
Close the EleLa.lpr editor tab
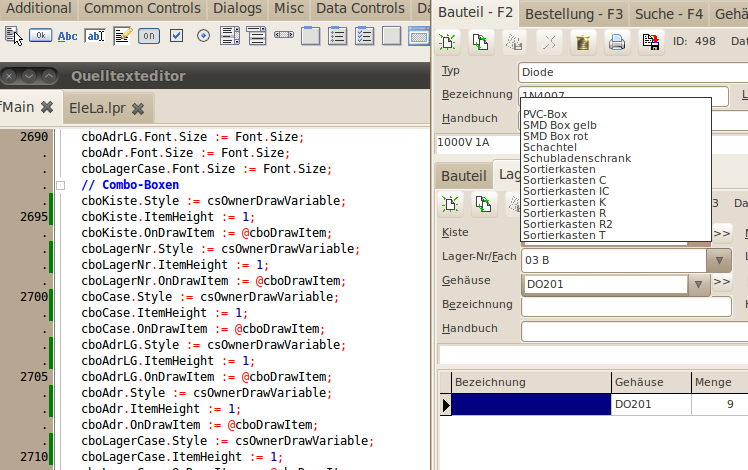coord(138,108)
